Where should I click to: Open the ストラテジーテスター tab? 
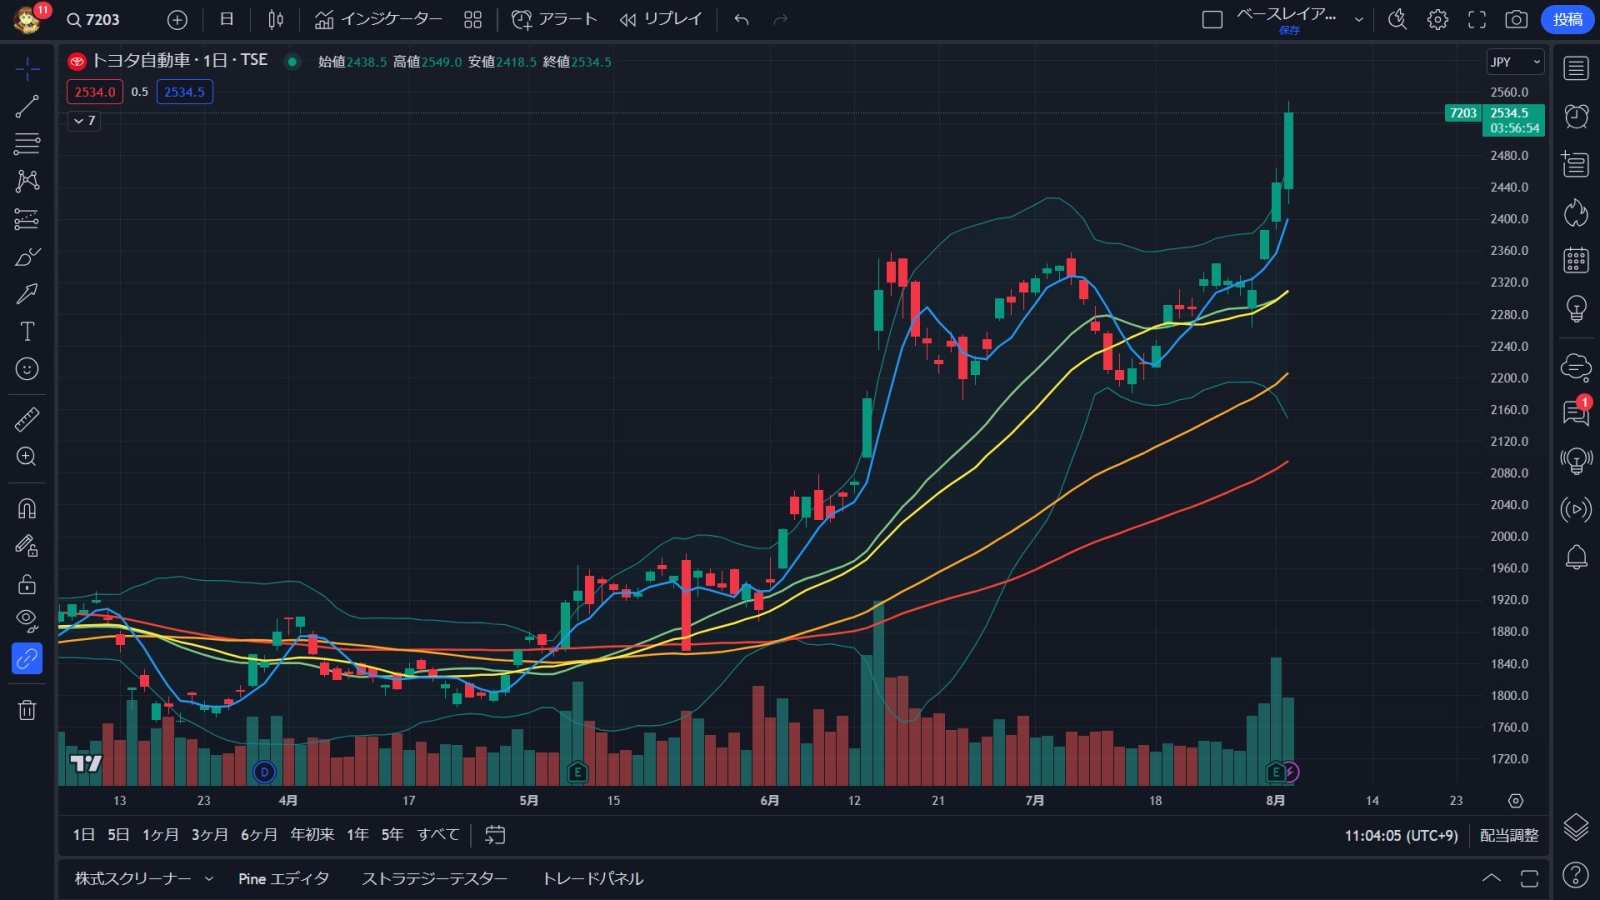tap(435, 878)
